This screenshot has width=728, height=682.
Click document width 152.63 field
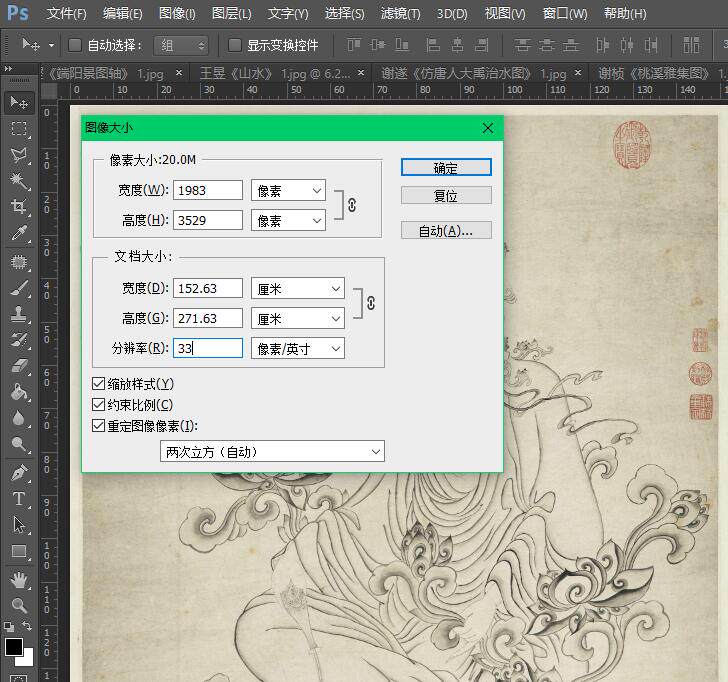coord(208,288)
